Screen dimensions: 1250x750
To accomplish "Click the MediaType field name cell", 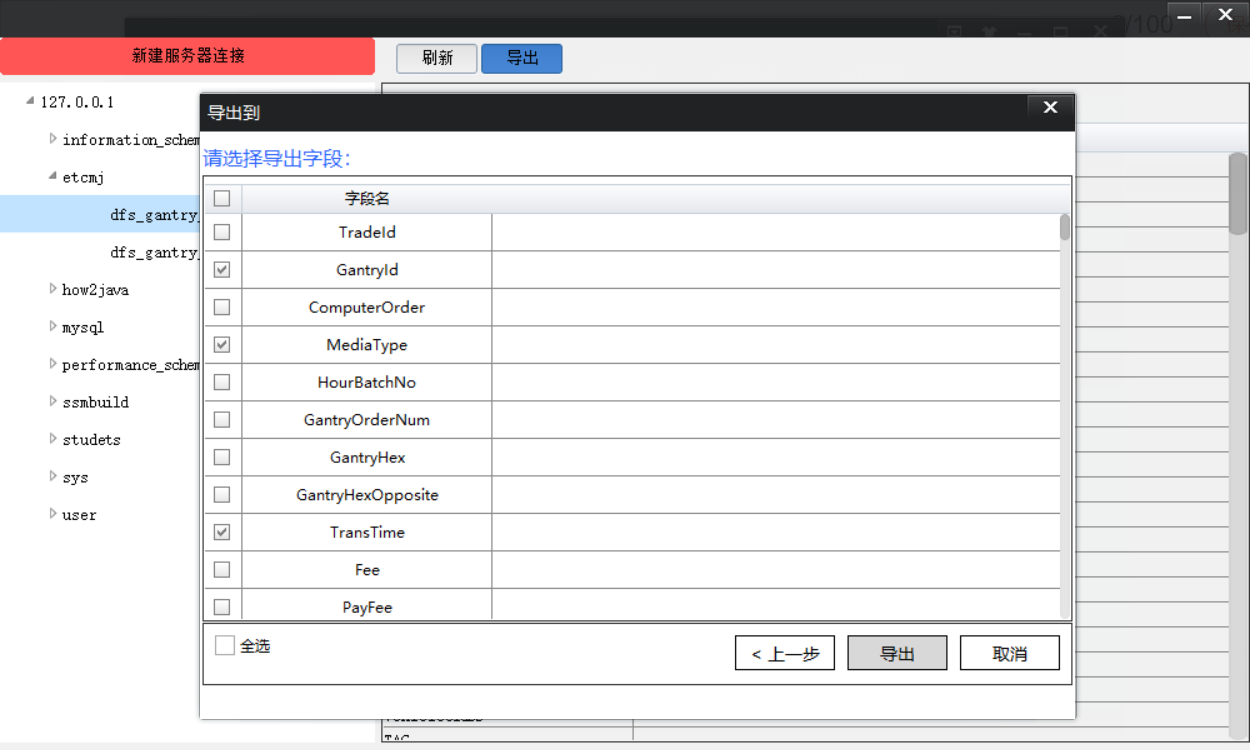I will coord(367,345).
